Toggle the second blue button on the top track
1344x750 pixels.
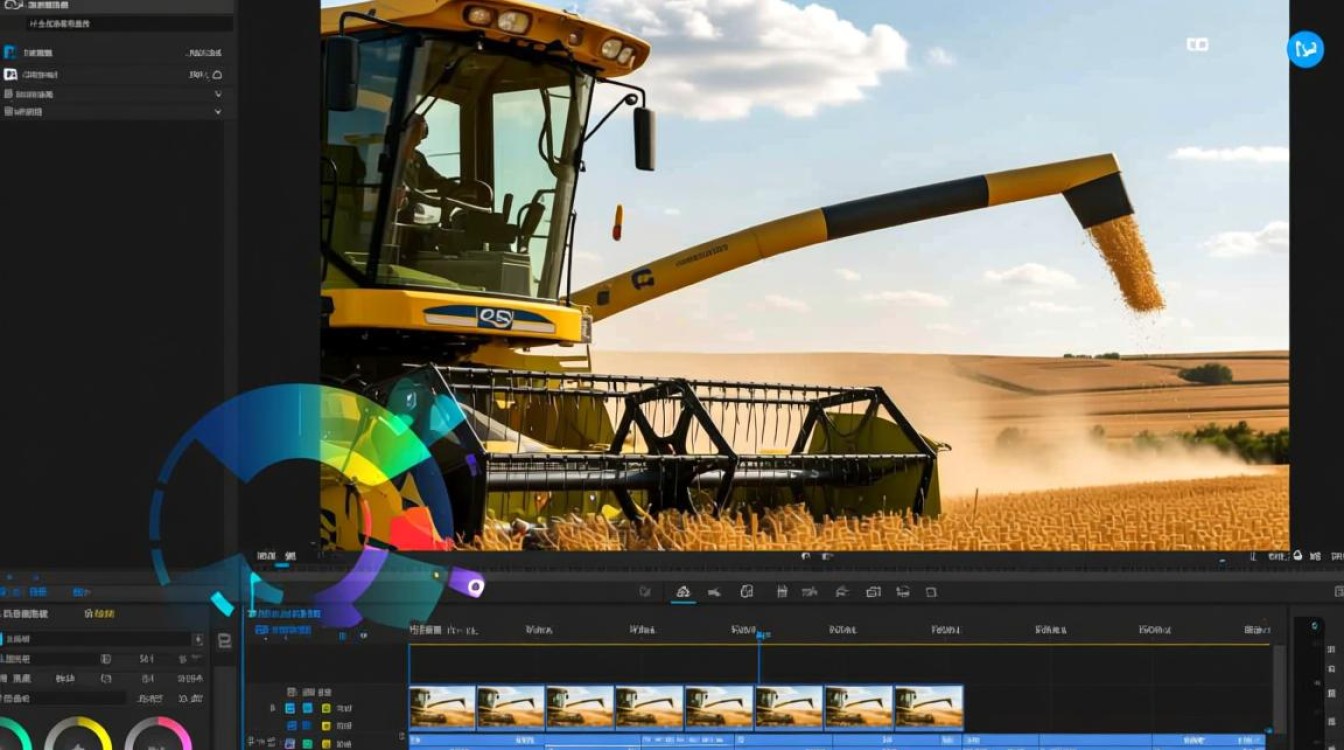308,708
